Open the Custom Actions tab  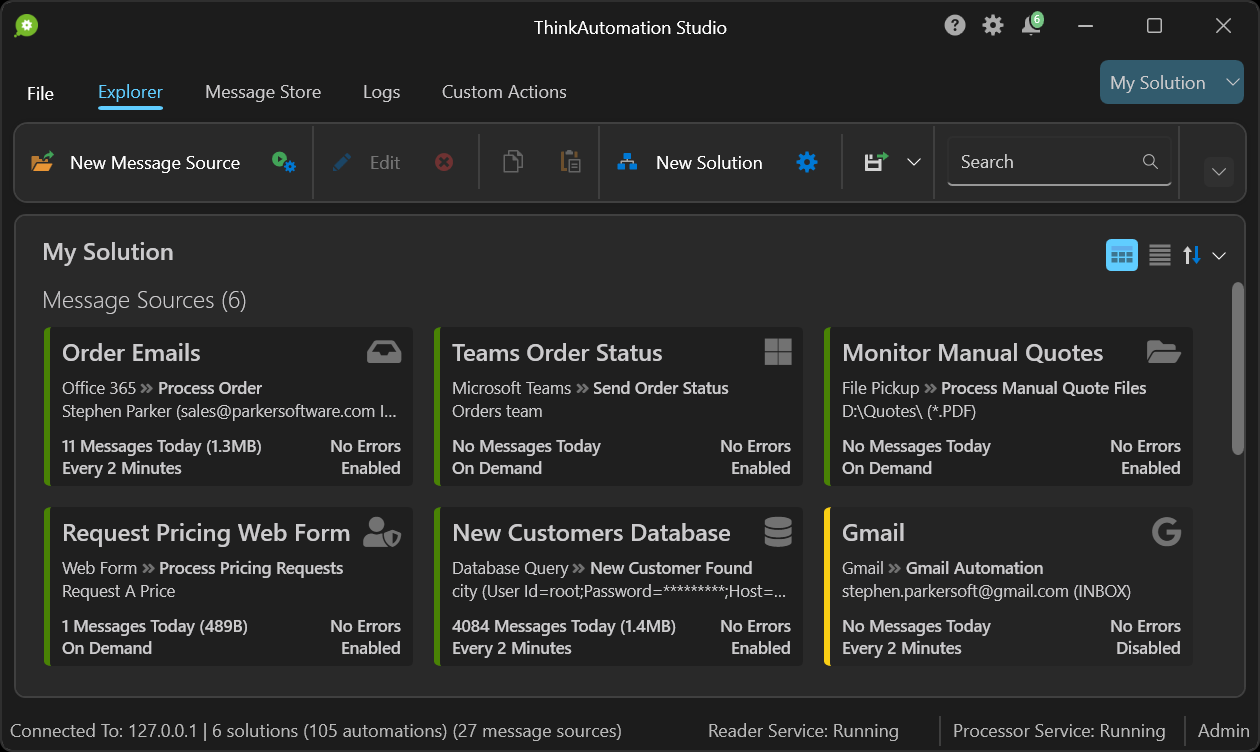504,92
